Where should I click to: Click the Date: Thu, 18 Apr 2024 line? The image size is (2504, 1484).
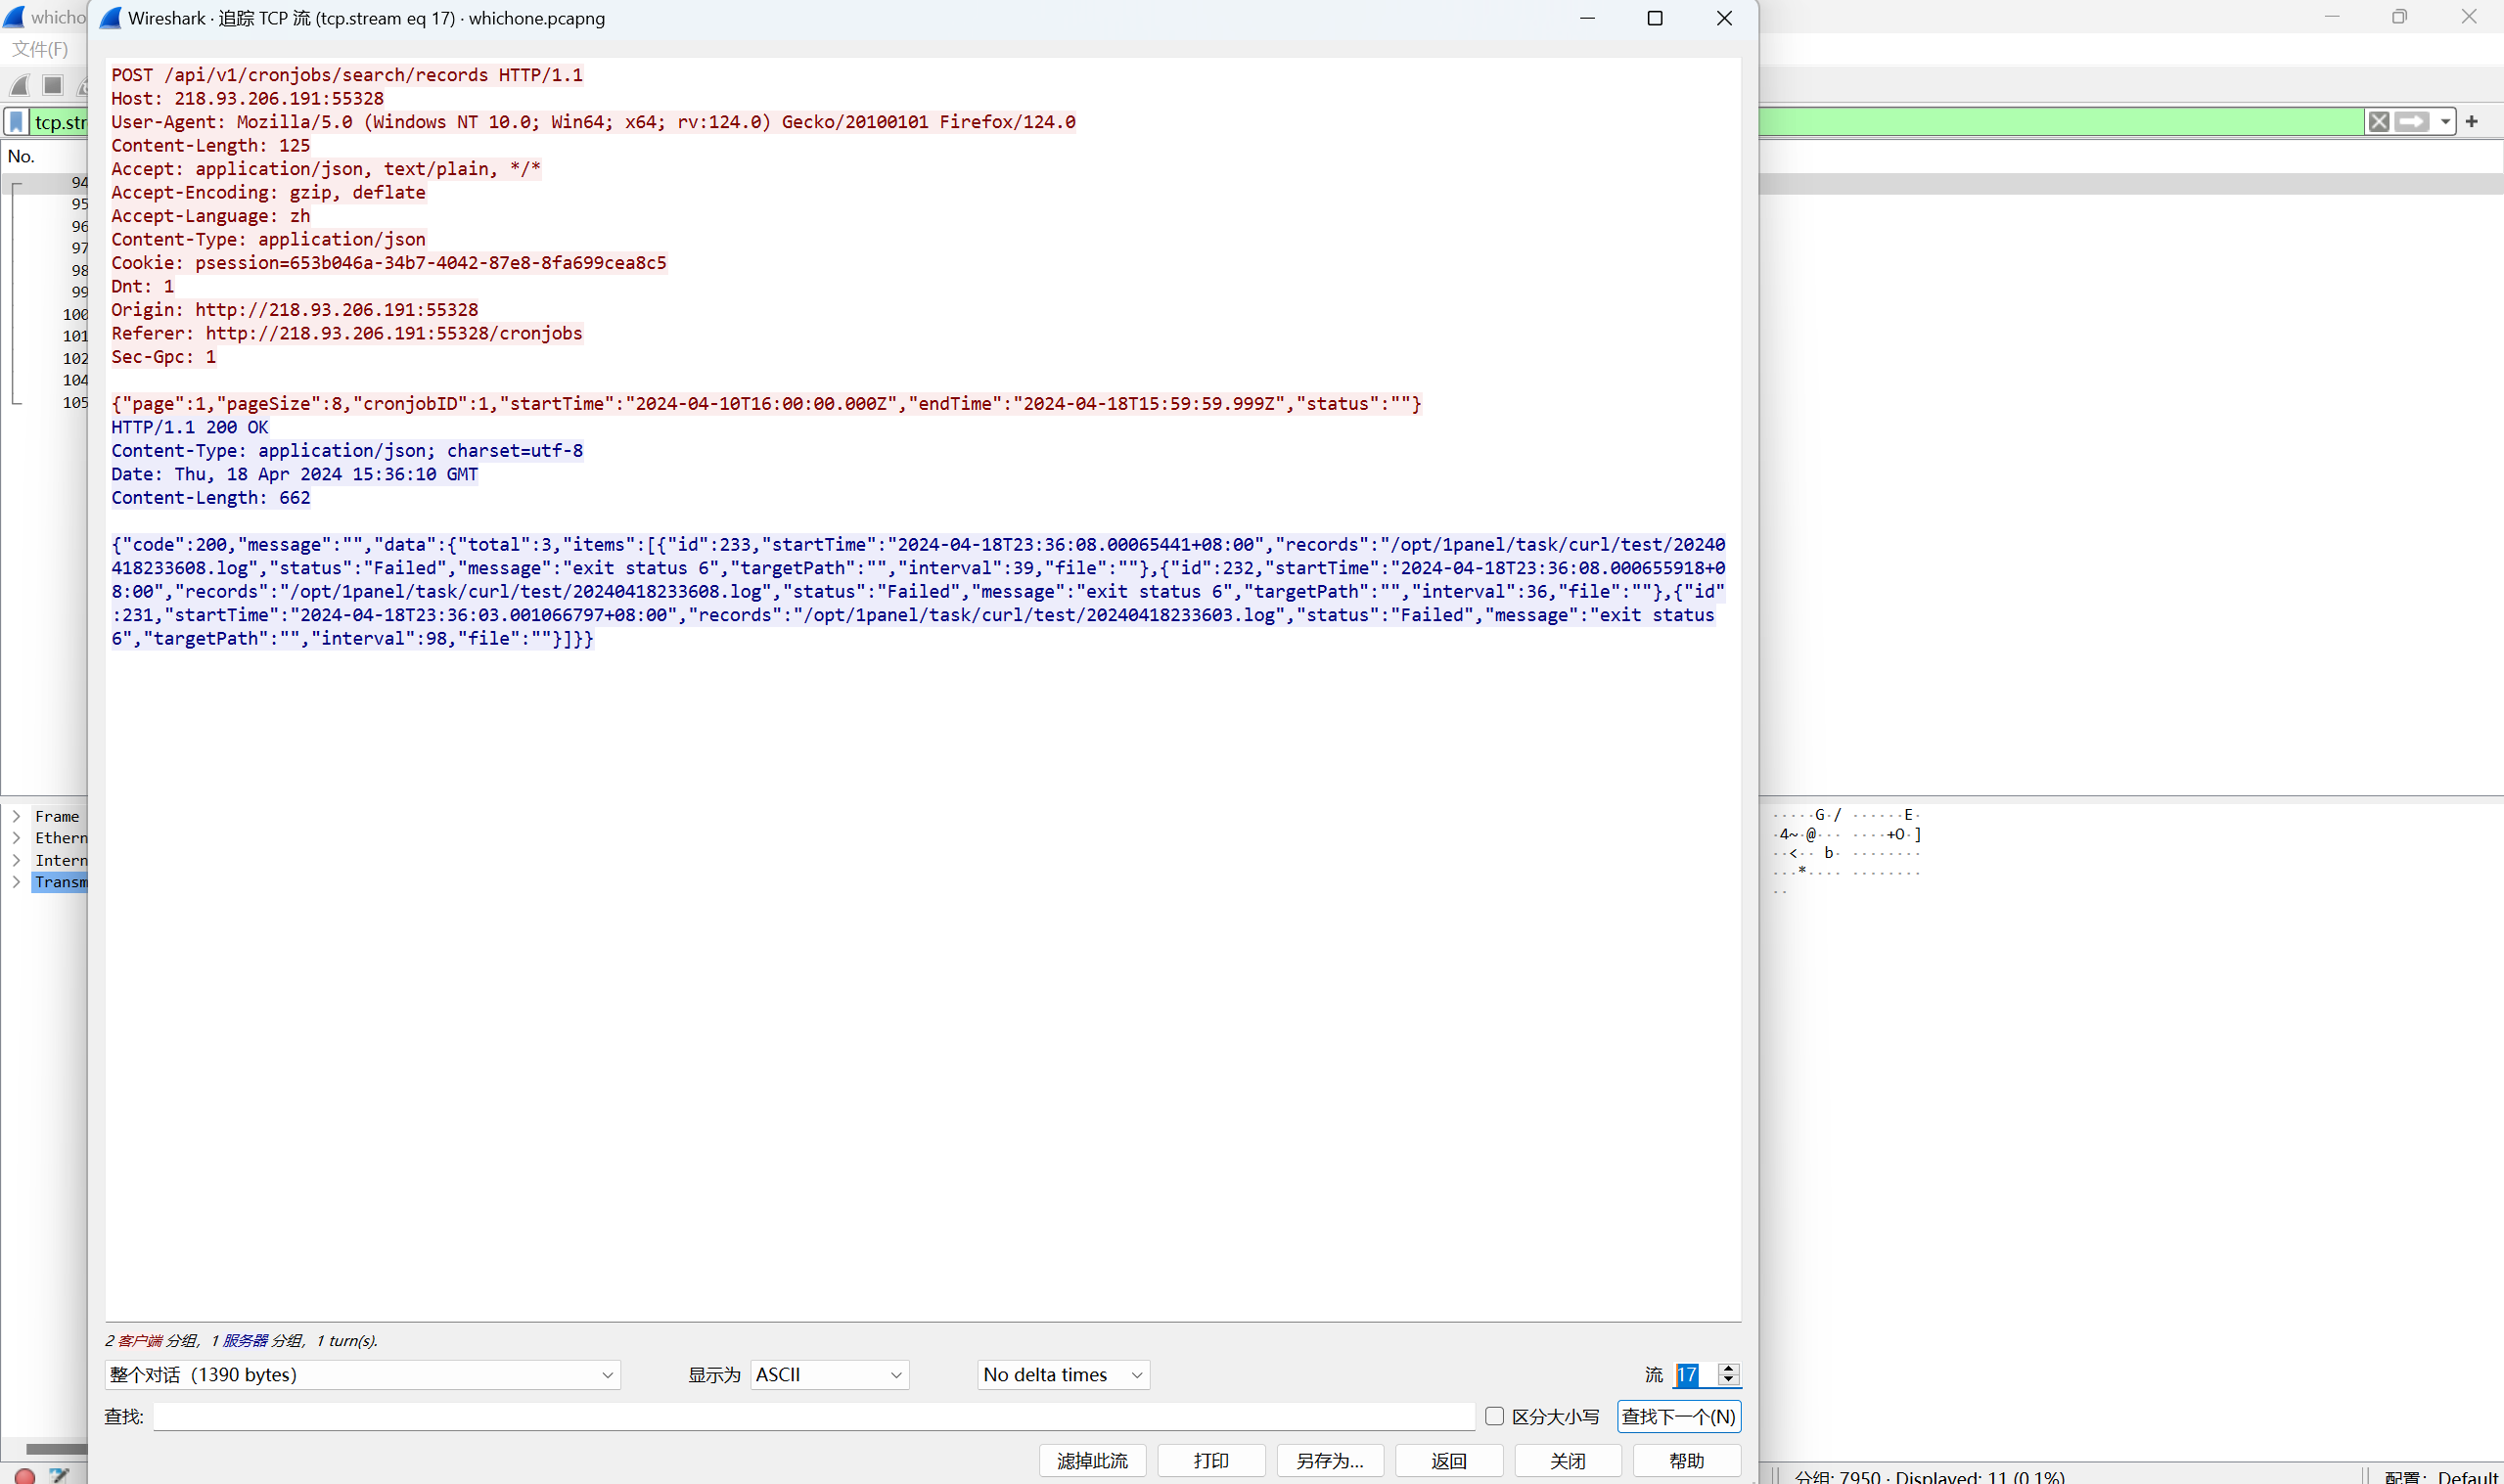295,474
